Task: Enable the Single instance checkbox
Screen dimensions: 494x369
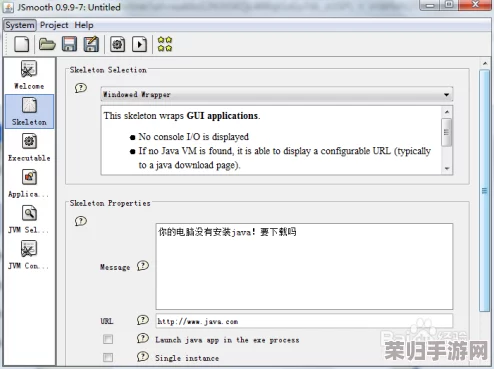Action: [x=108, y=358]
